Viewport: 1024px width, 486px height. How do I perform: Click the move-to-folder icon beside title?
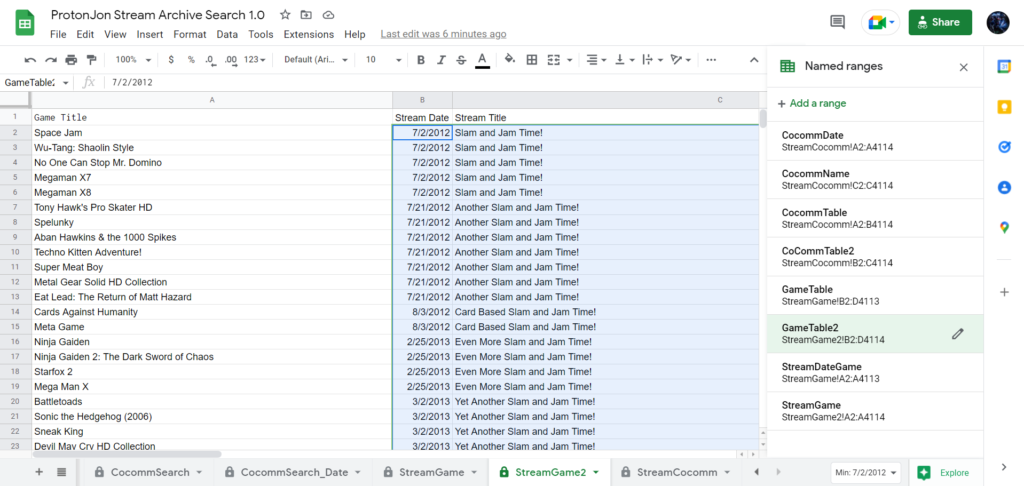pos(306,14)
